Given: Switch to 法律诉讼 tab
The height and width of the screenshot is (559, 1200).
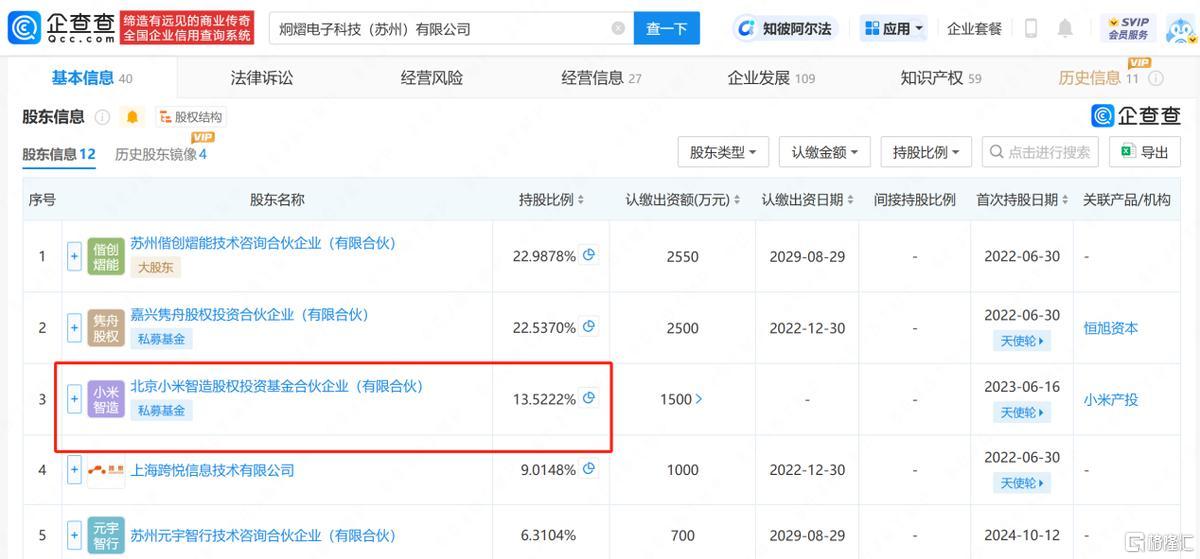Looking at the screenshot, I should tap(262, 78).
